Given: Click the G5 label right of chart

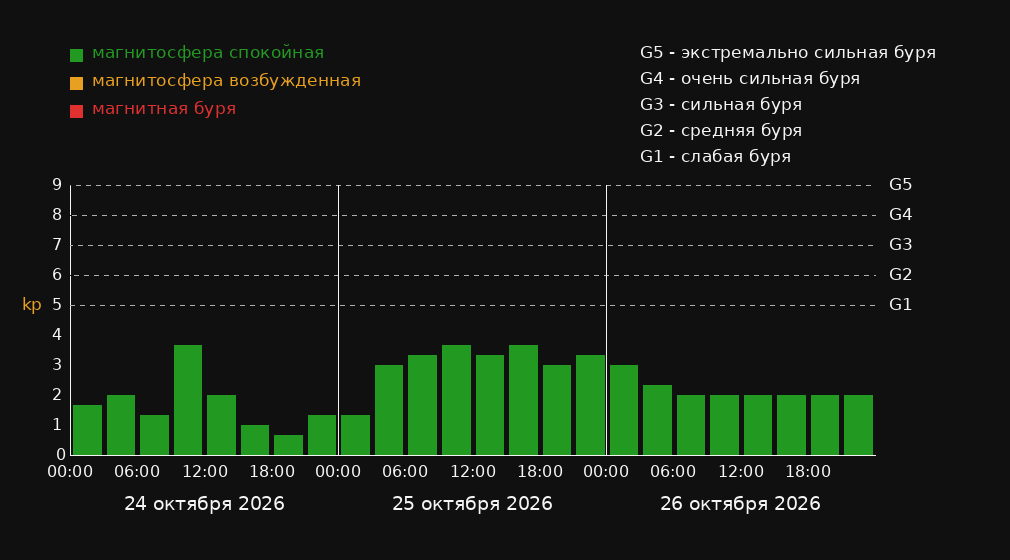Looking at the screenshot, I should [900, 185].
